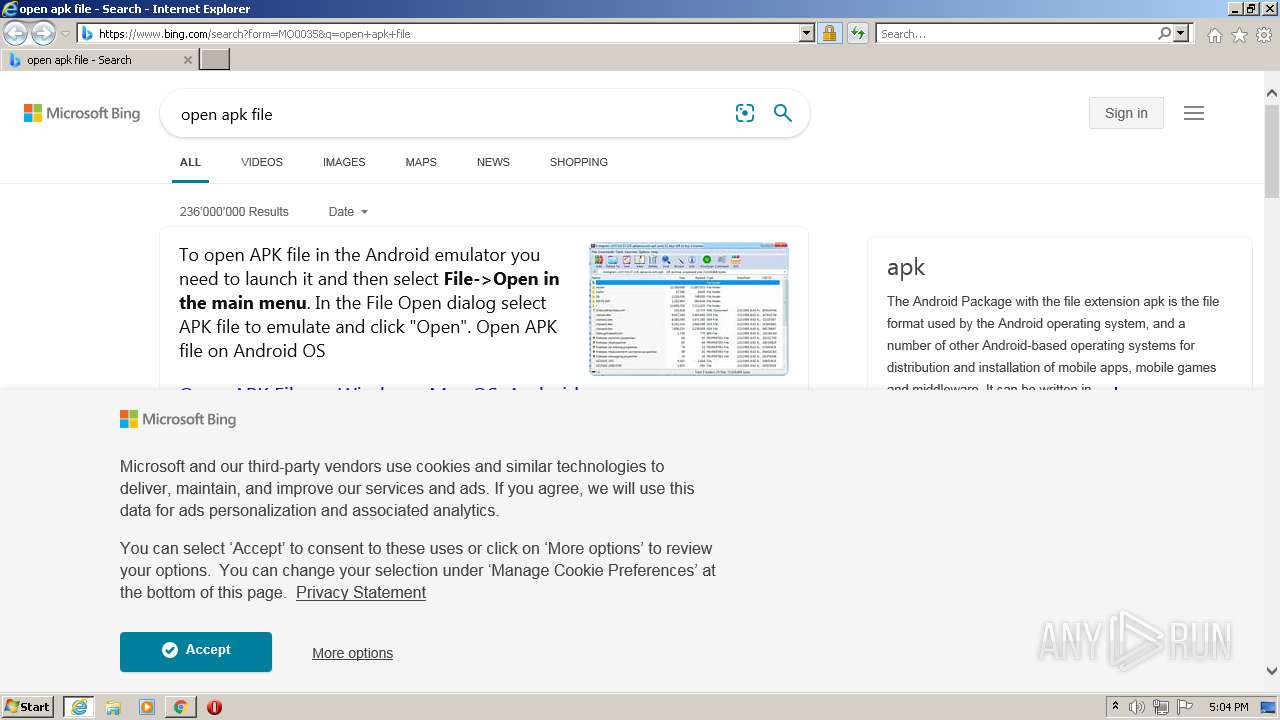
Task: Click the 5:04 PM clock
Action: click(x=1228, y=707)
